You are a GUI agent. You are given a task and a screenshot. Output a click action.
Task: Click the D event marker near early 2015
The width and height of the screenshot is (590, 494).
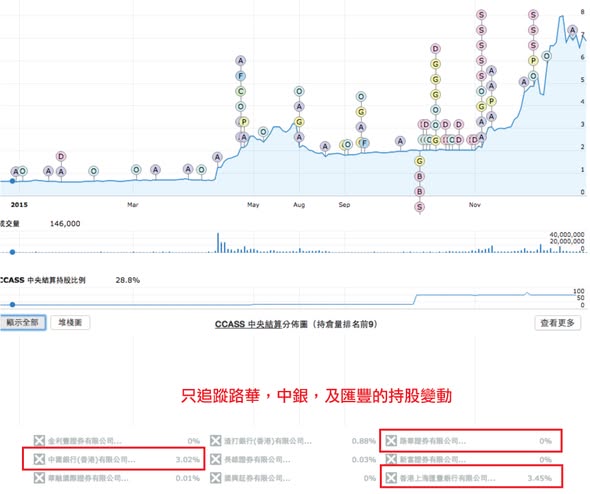[x=61, y=156]
